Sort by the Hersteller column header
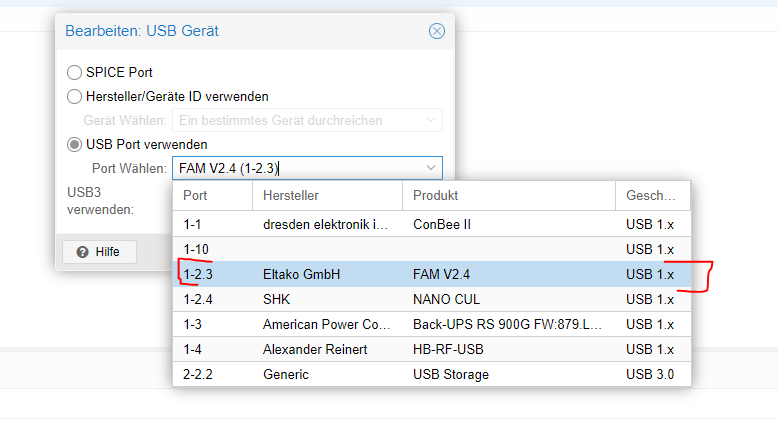 point(326,196)
